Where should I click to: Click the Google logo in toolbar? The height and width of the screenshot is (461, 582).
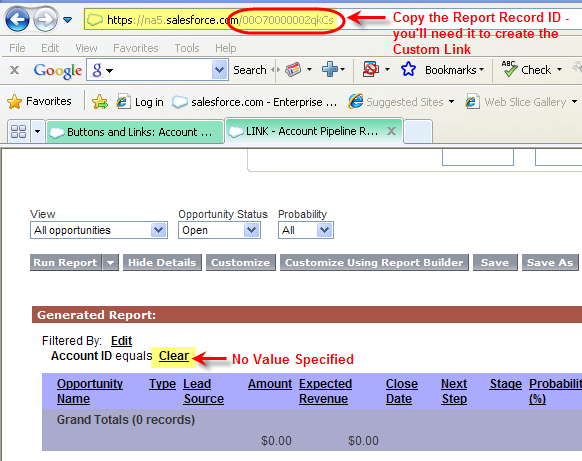(58, 70)
